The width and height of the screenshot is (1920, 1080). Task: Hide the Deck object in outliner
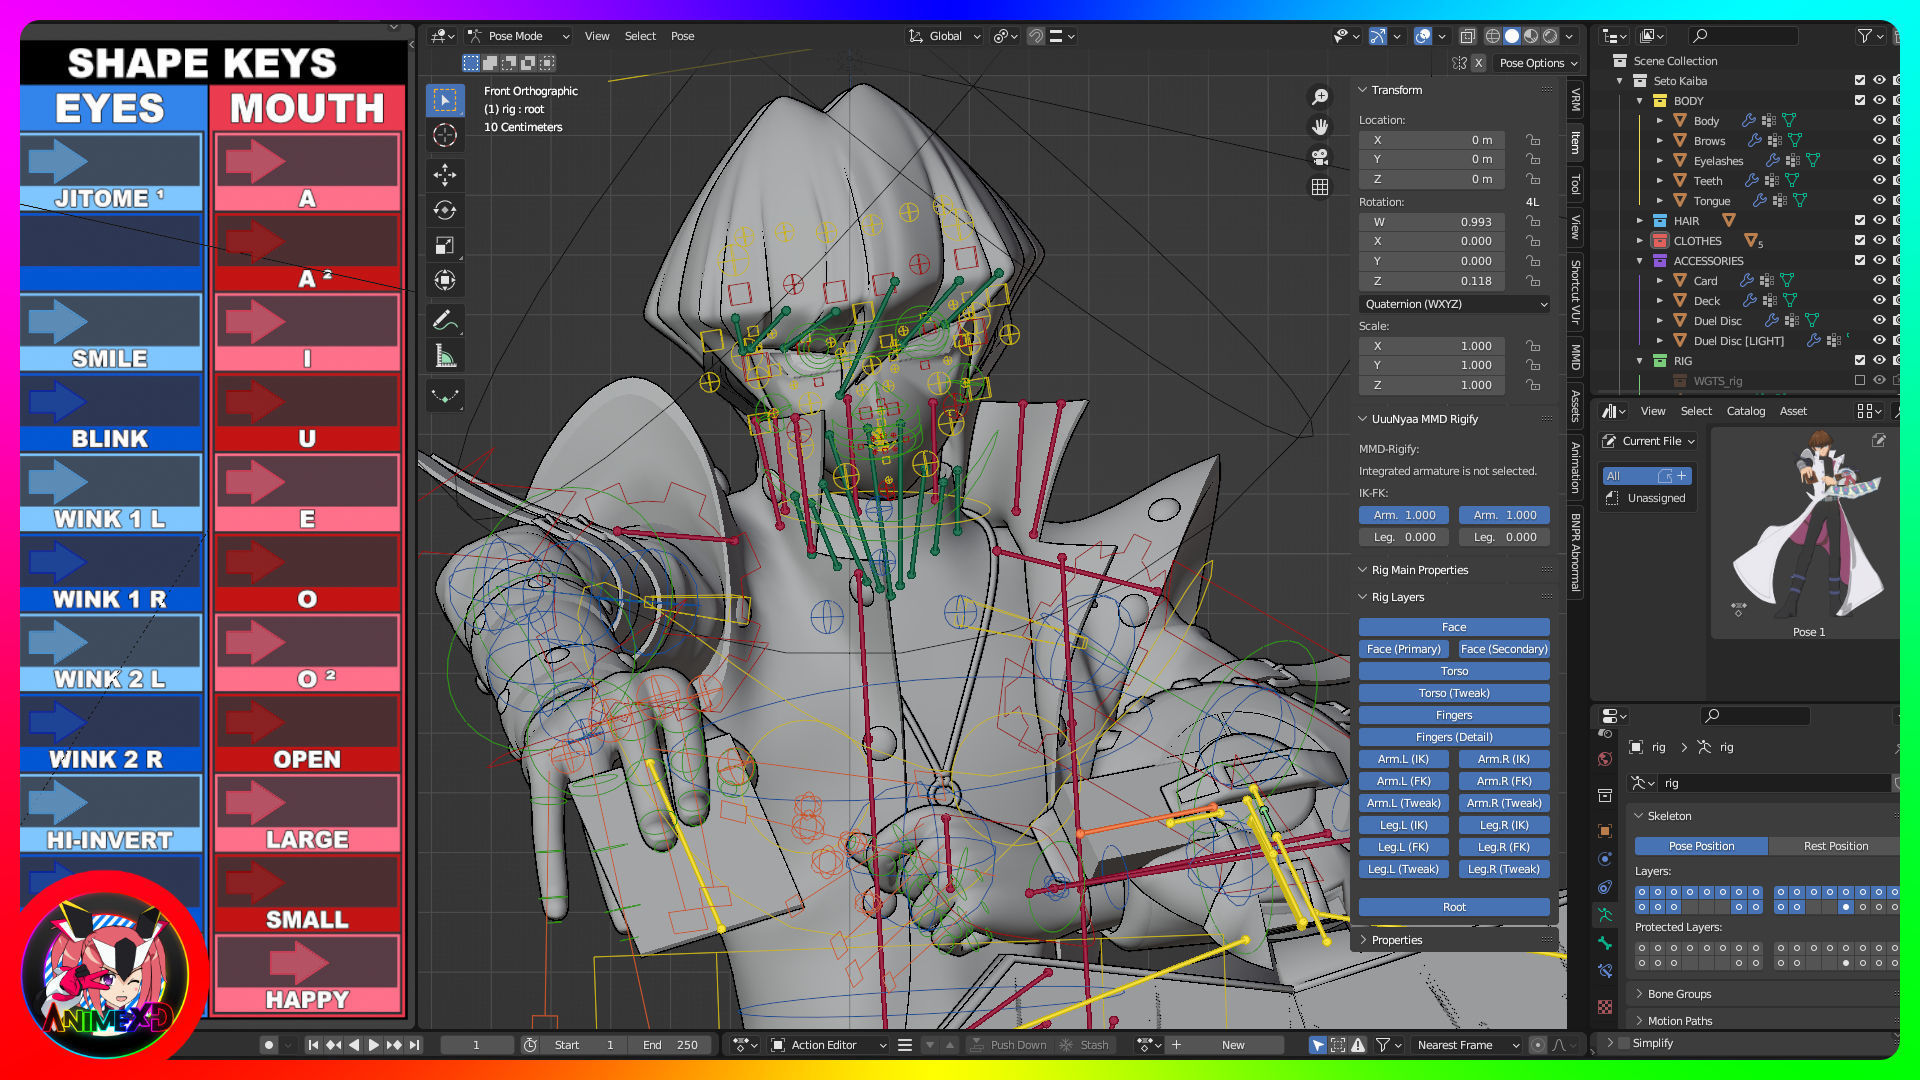[x=1879, y=301]
